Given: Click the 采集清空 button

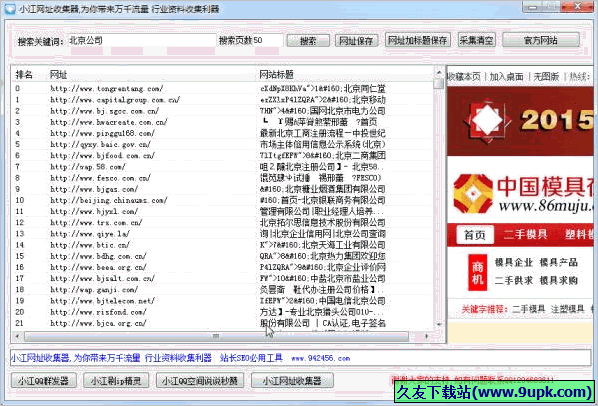Looking at the screenshot, I should [x=476, y=40].
